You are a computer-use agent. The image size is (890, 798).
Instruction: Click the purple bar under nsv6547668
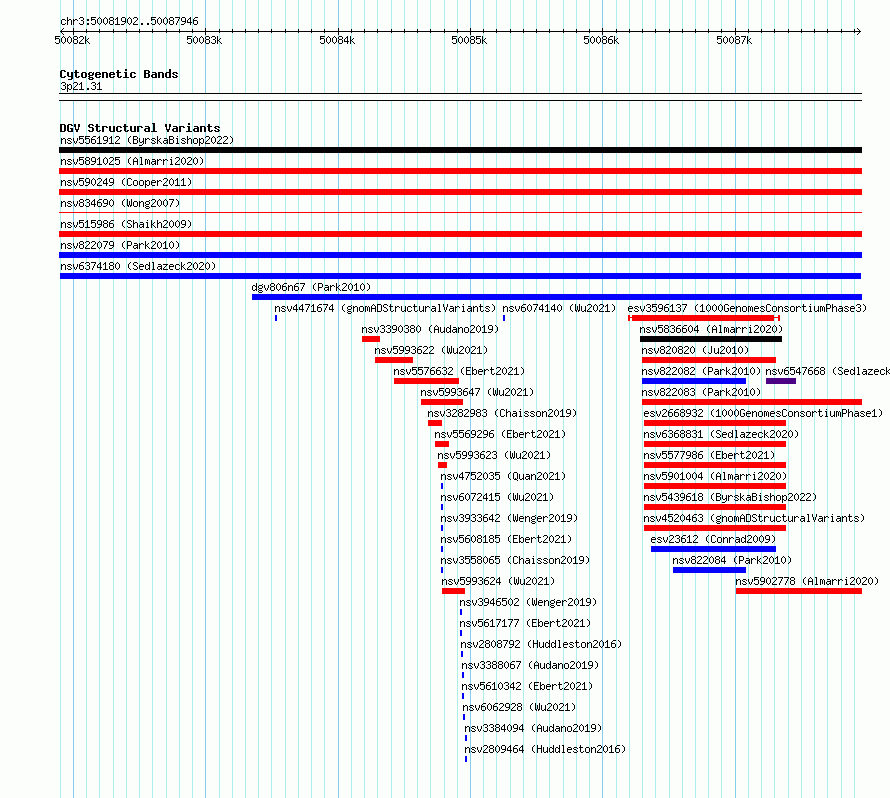(x=781, y=381)
